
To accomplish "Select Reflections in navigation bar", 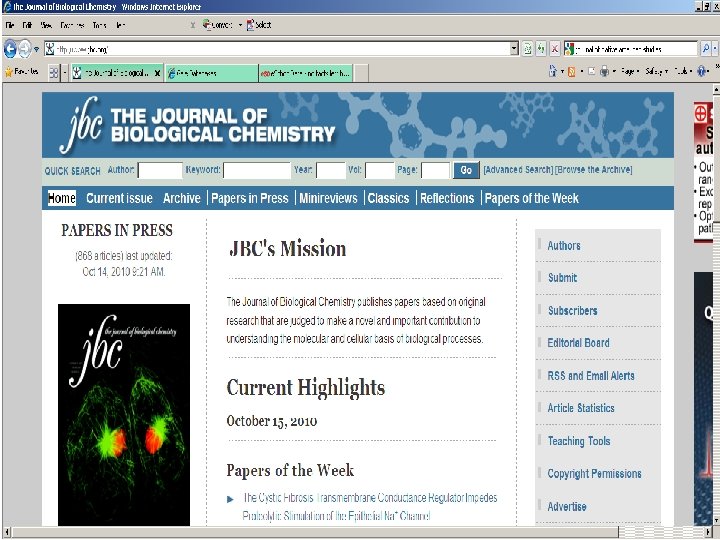I will [x=447, y=198].
